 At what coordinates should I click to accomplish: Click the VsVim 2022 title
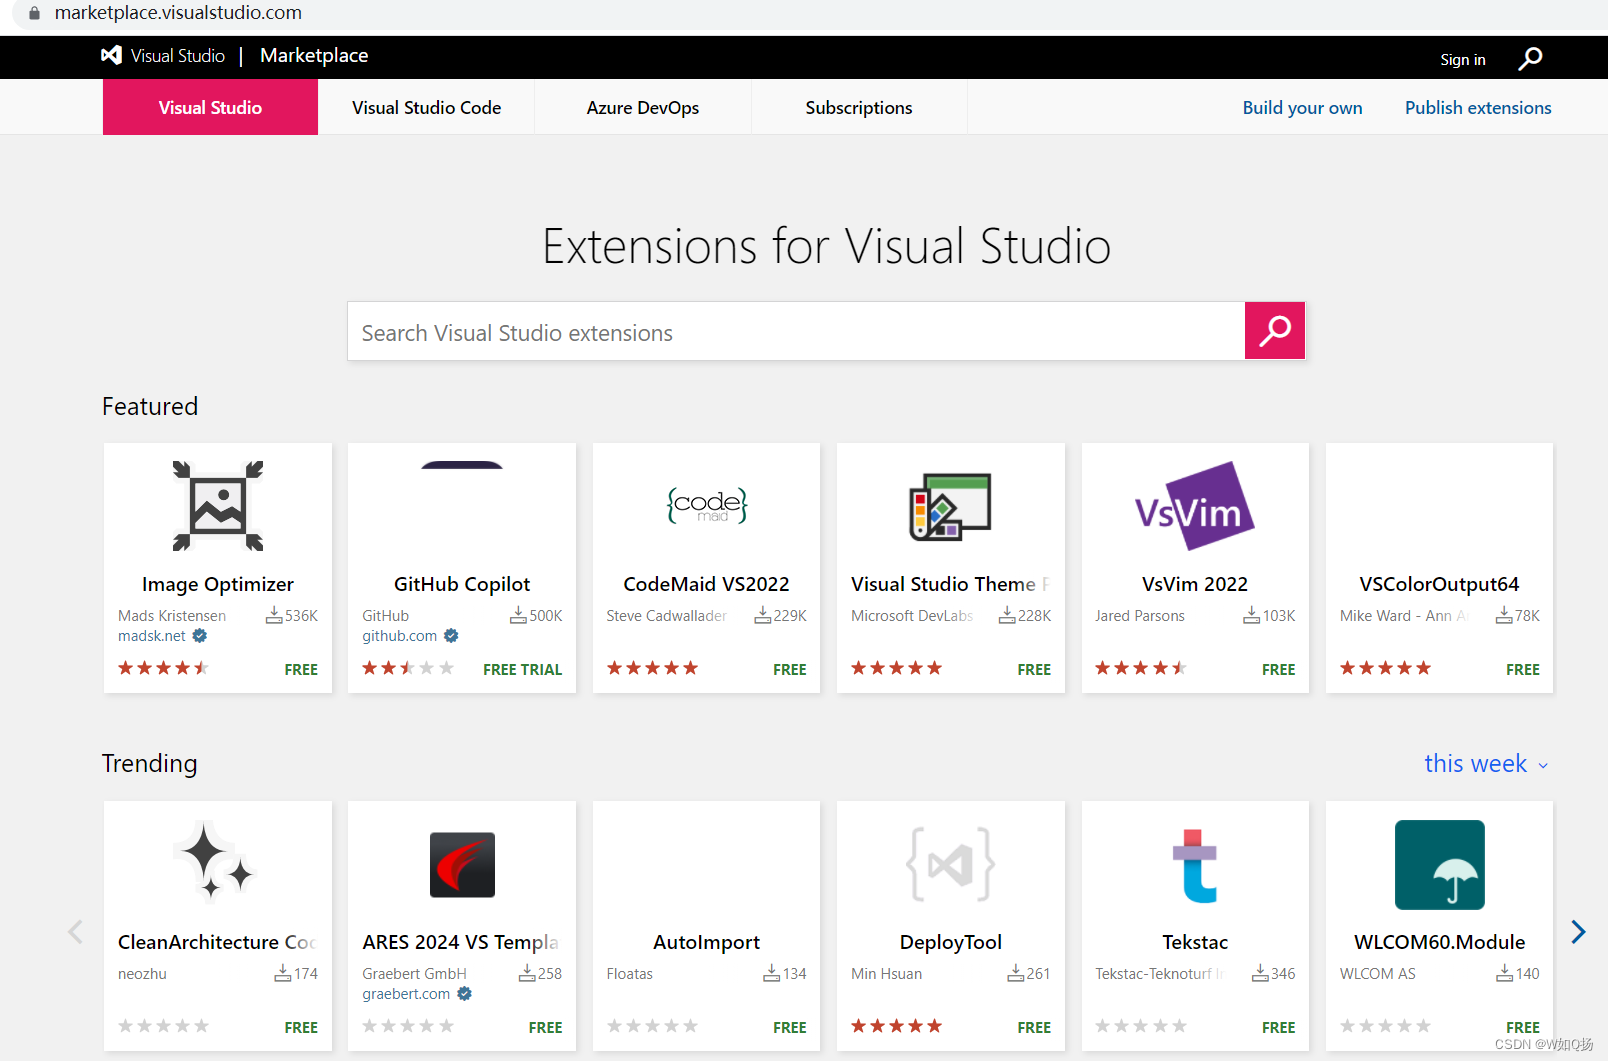(1195, 584)
